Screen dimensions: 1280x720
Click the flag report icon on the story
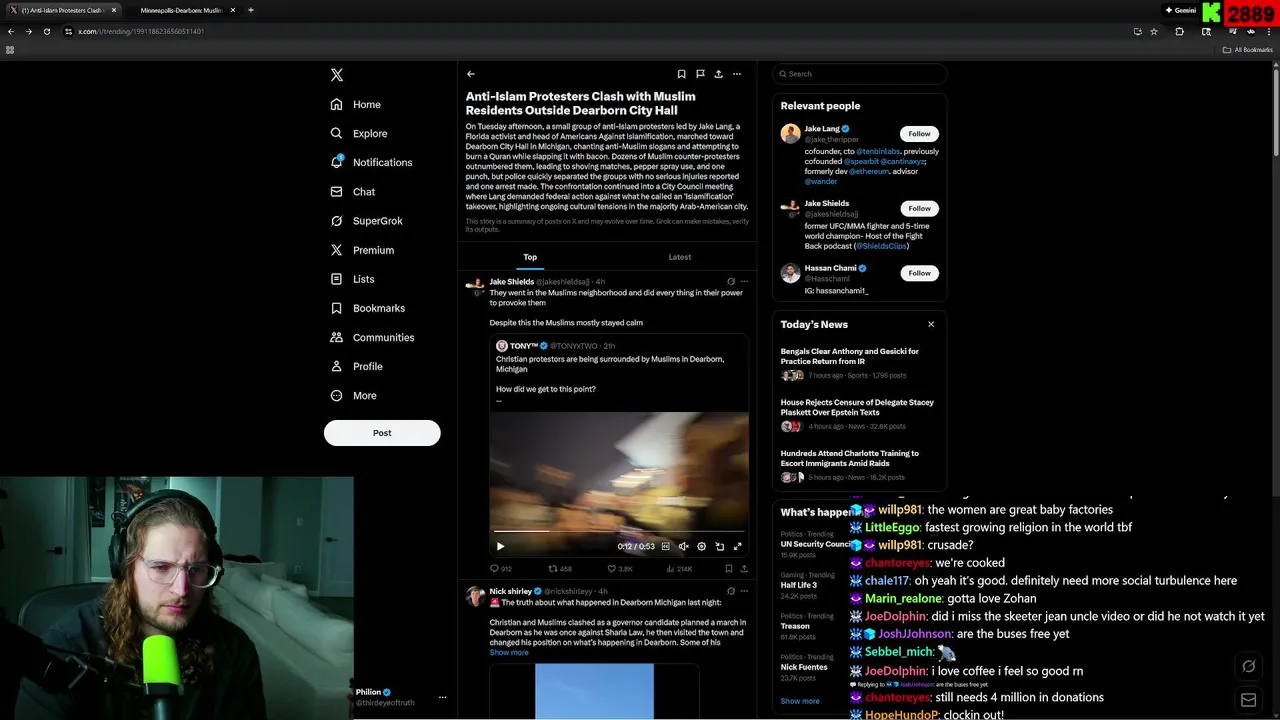(700, 74)
